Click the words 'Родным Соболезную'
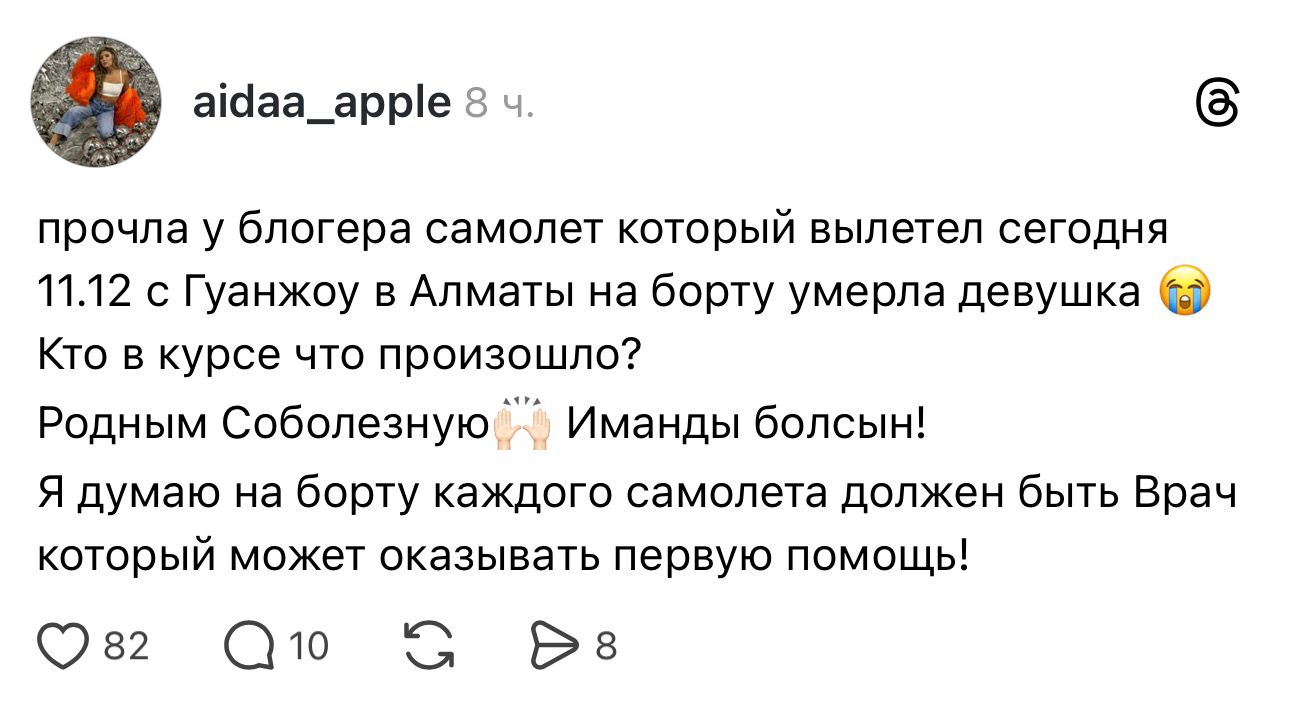 pyautogui.click(x=262, y=429)
